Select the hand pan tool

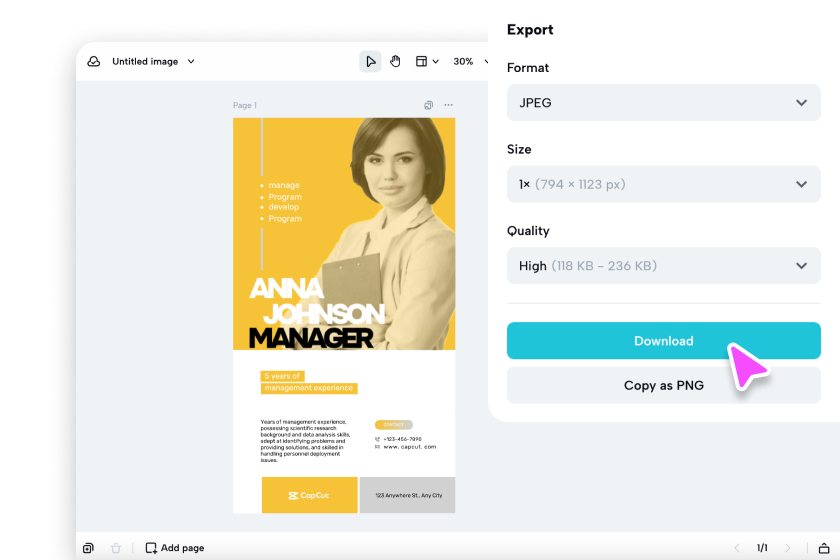tap(395, 62)
